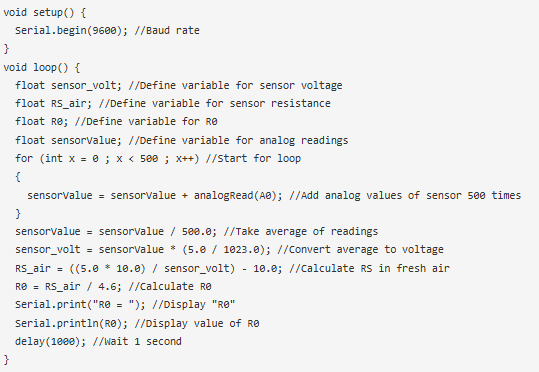
Task: Click the void setup() line
Action: pos(45,13)
